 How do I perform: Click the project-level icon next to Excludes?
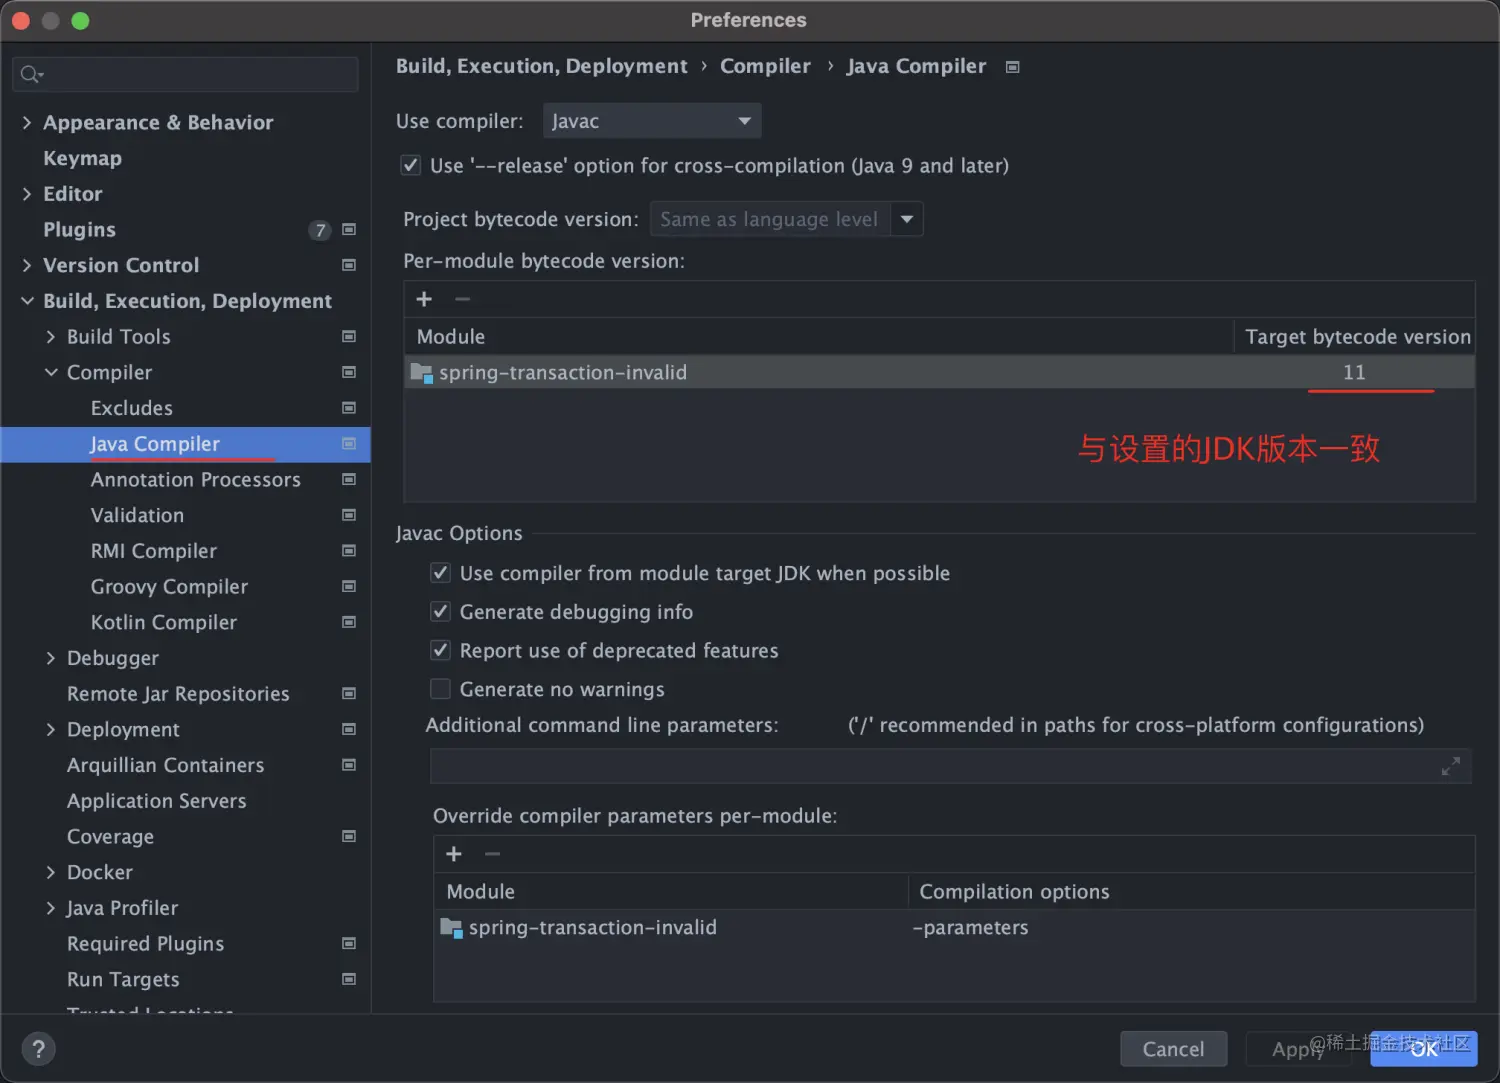(349, 408)
